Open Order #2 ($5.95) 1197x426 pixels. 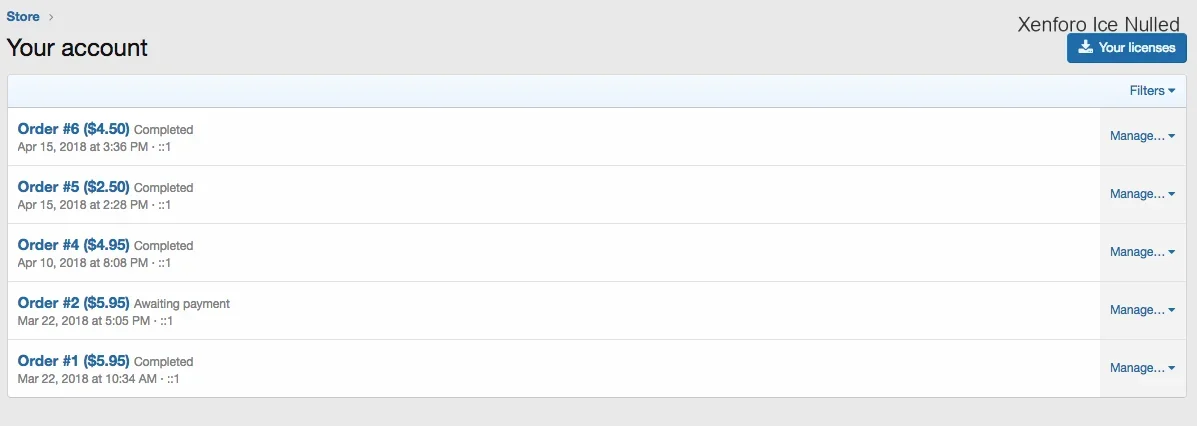pyautogui.click(x=73, y=303)
